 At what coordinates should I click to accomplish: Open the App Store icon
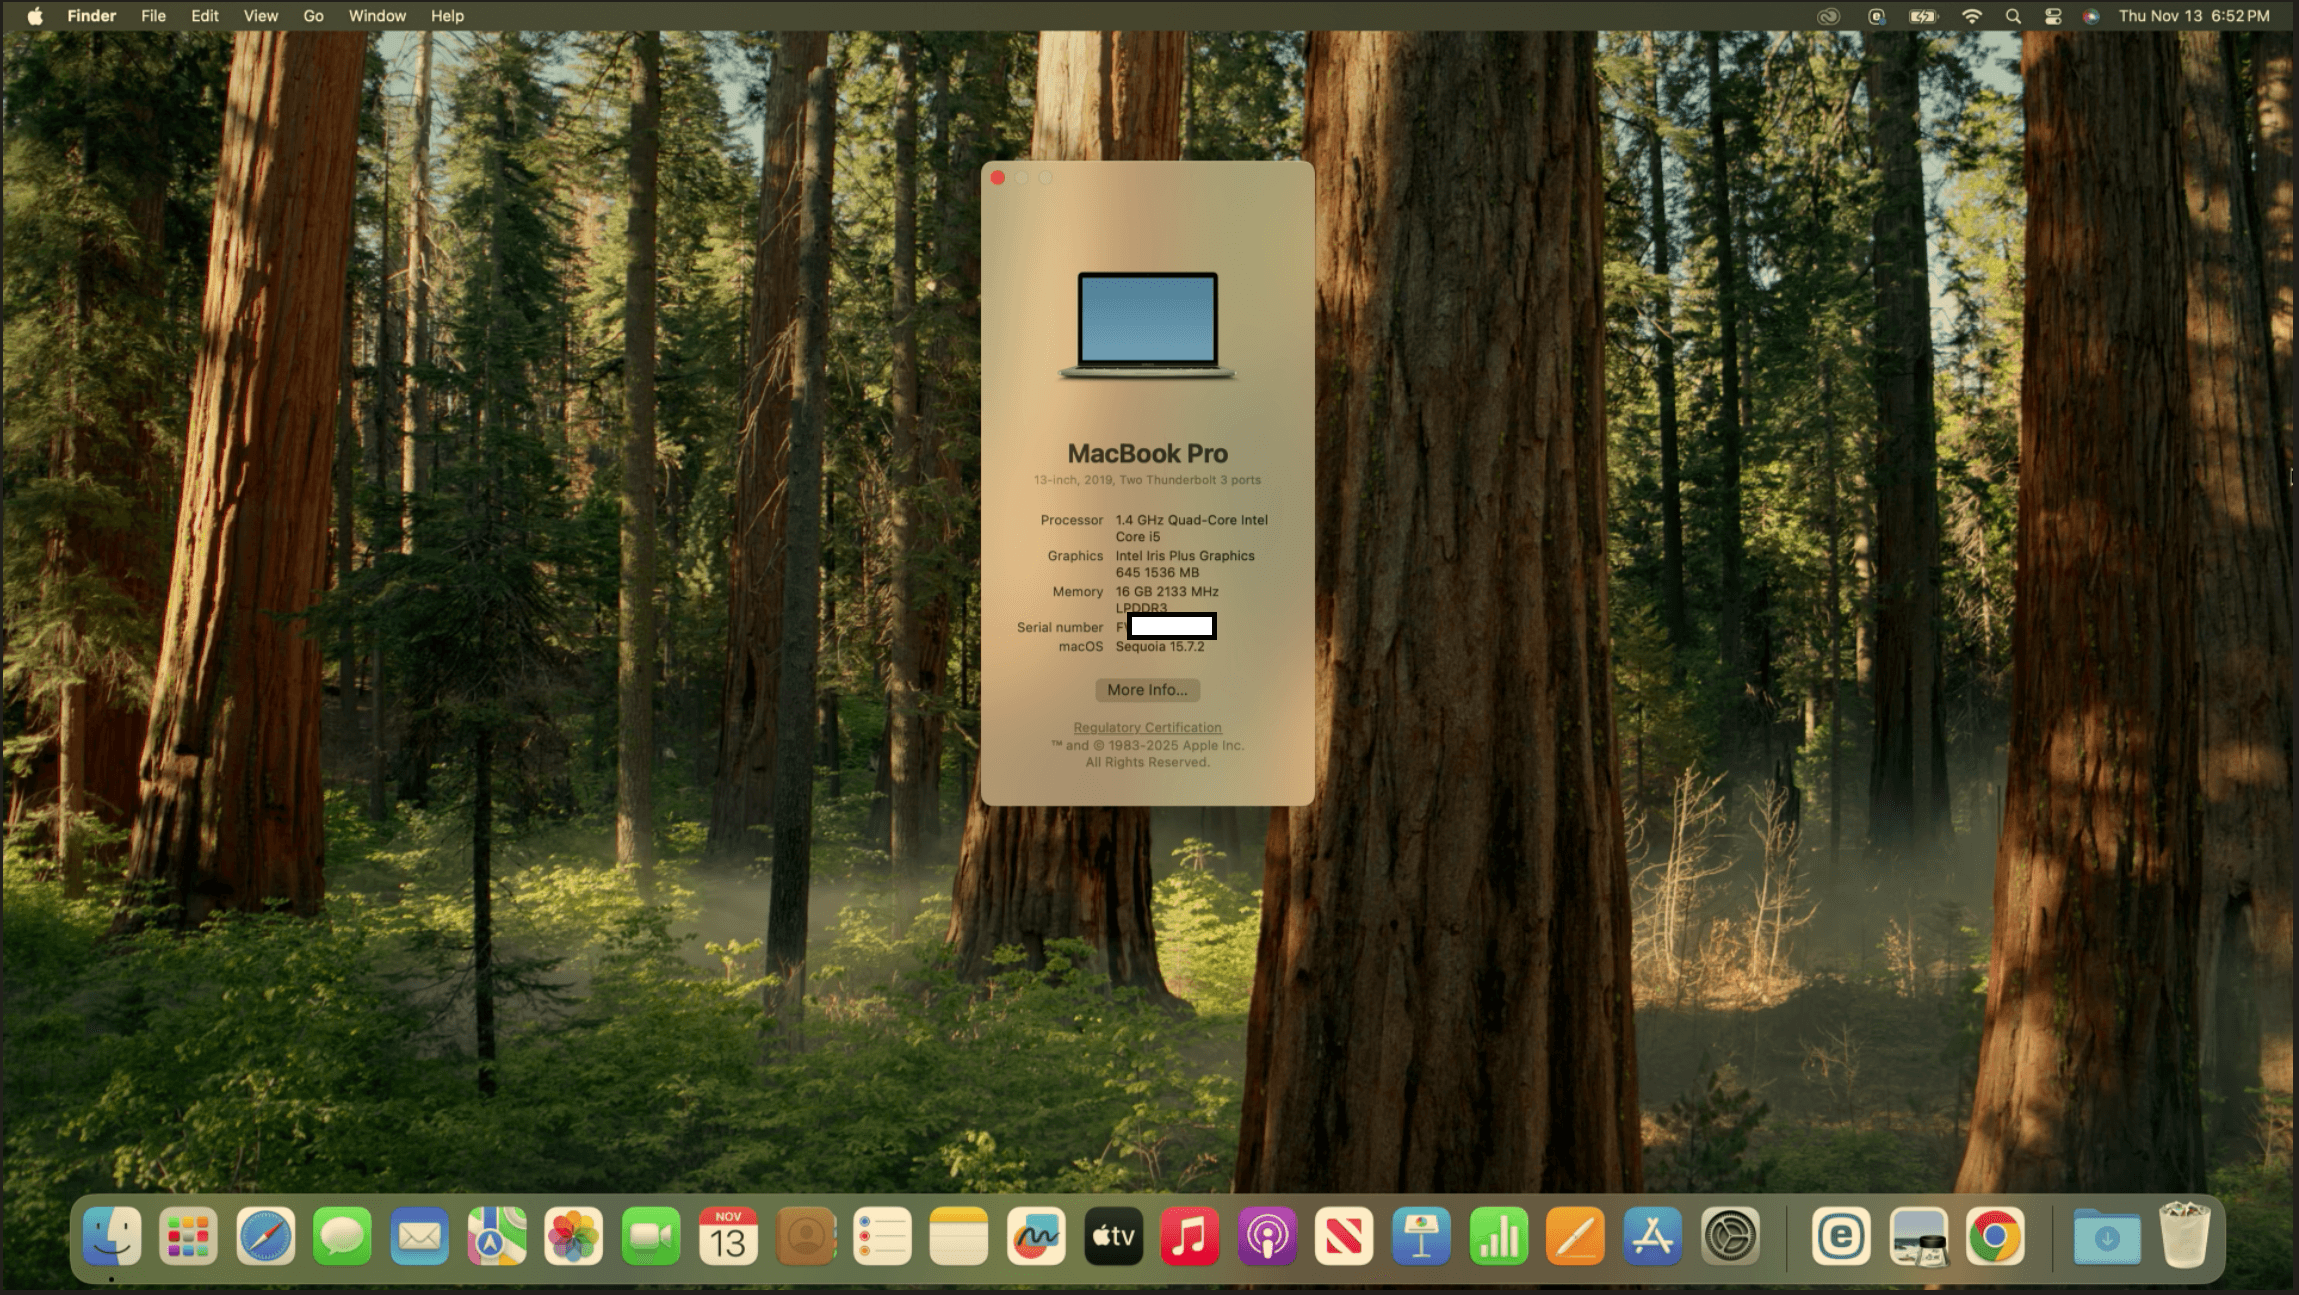click(1651, 1237)
